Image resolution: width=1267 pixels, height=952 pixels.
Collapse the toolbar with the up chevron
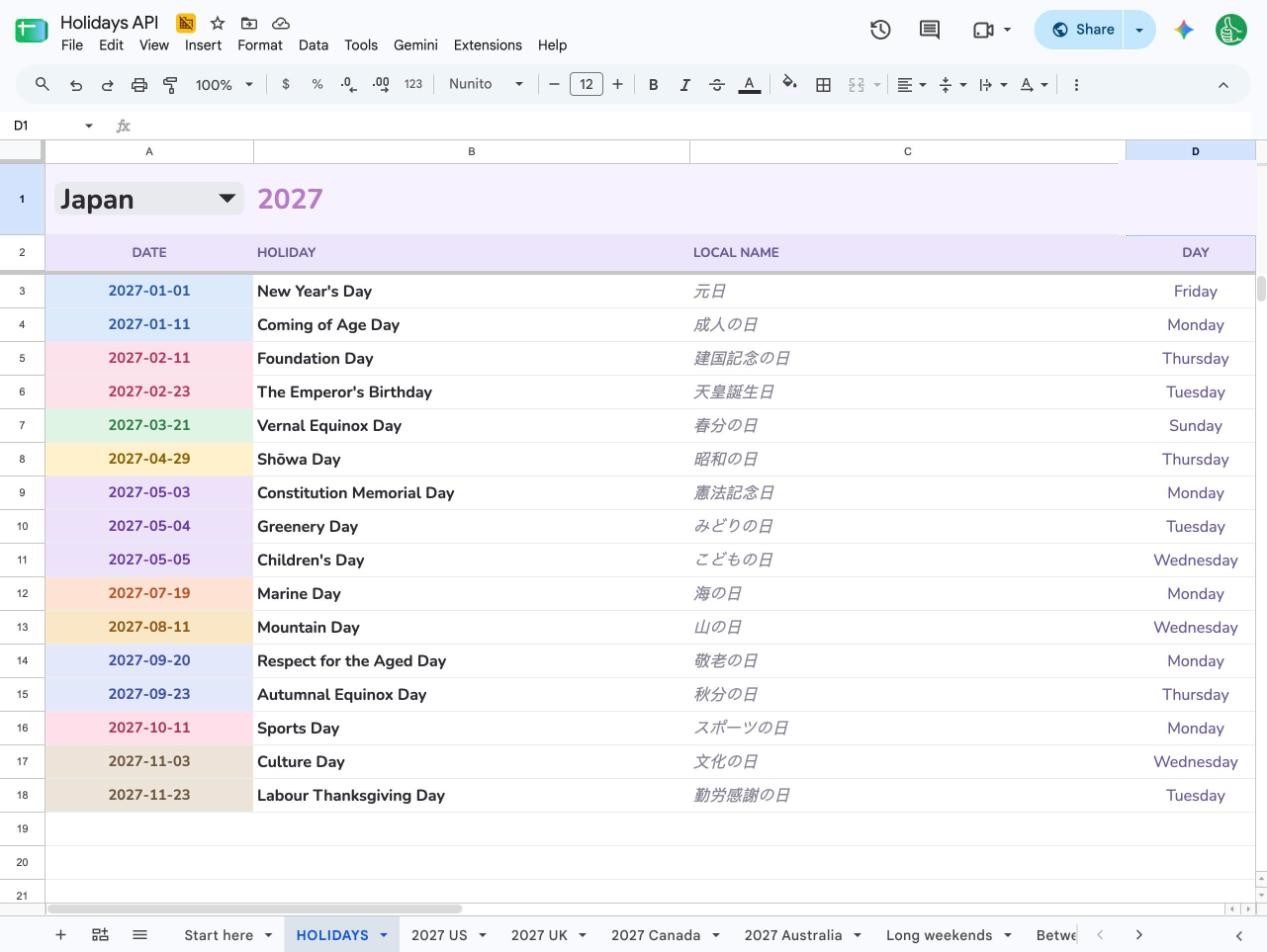1223,85
